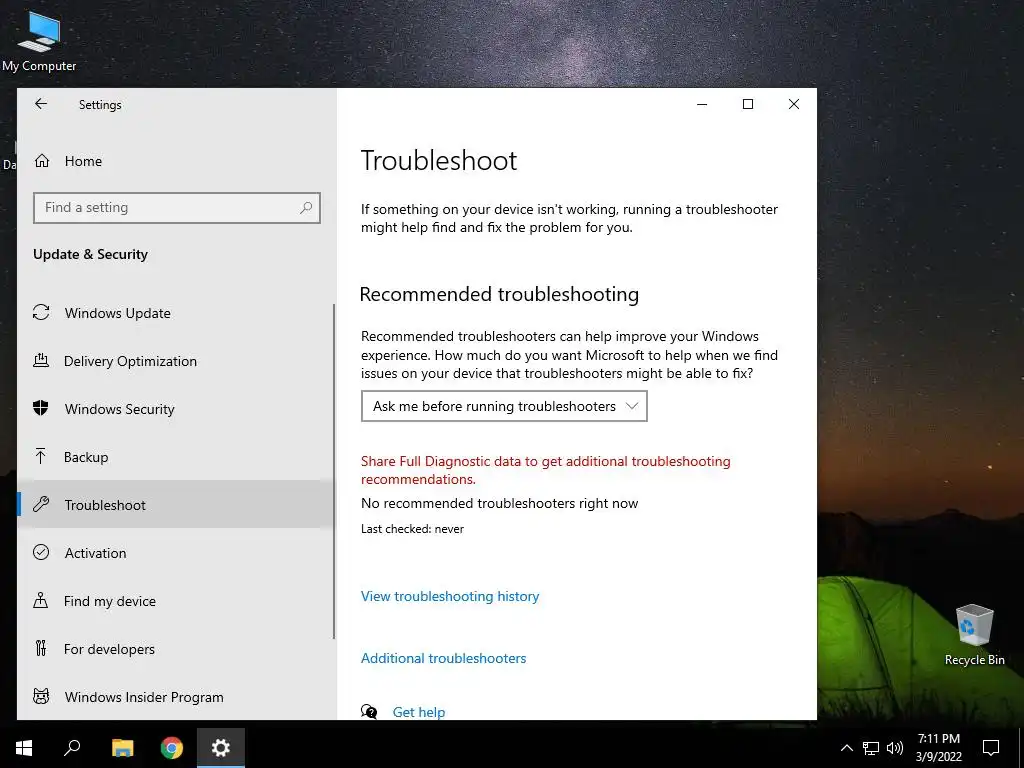
Task: Click the taskbar clock and date
Action: 938,748
